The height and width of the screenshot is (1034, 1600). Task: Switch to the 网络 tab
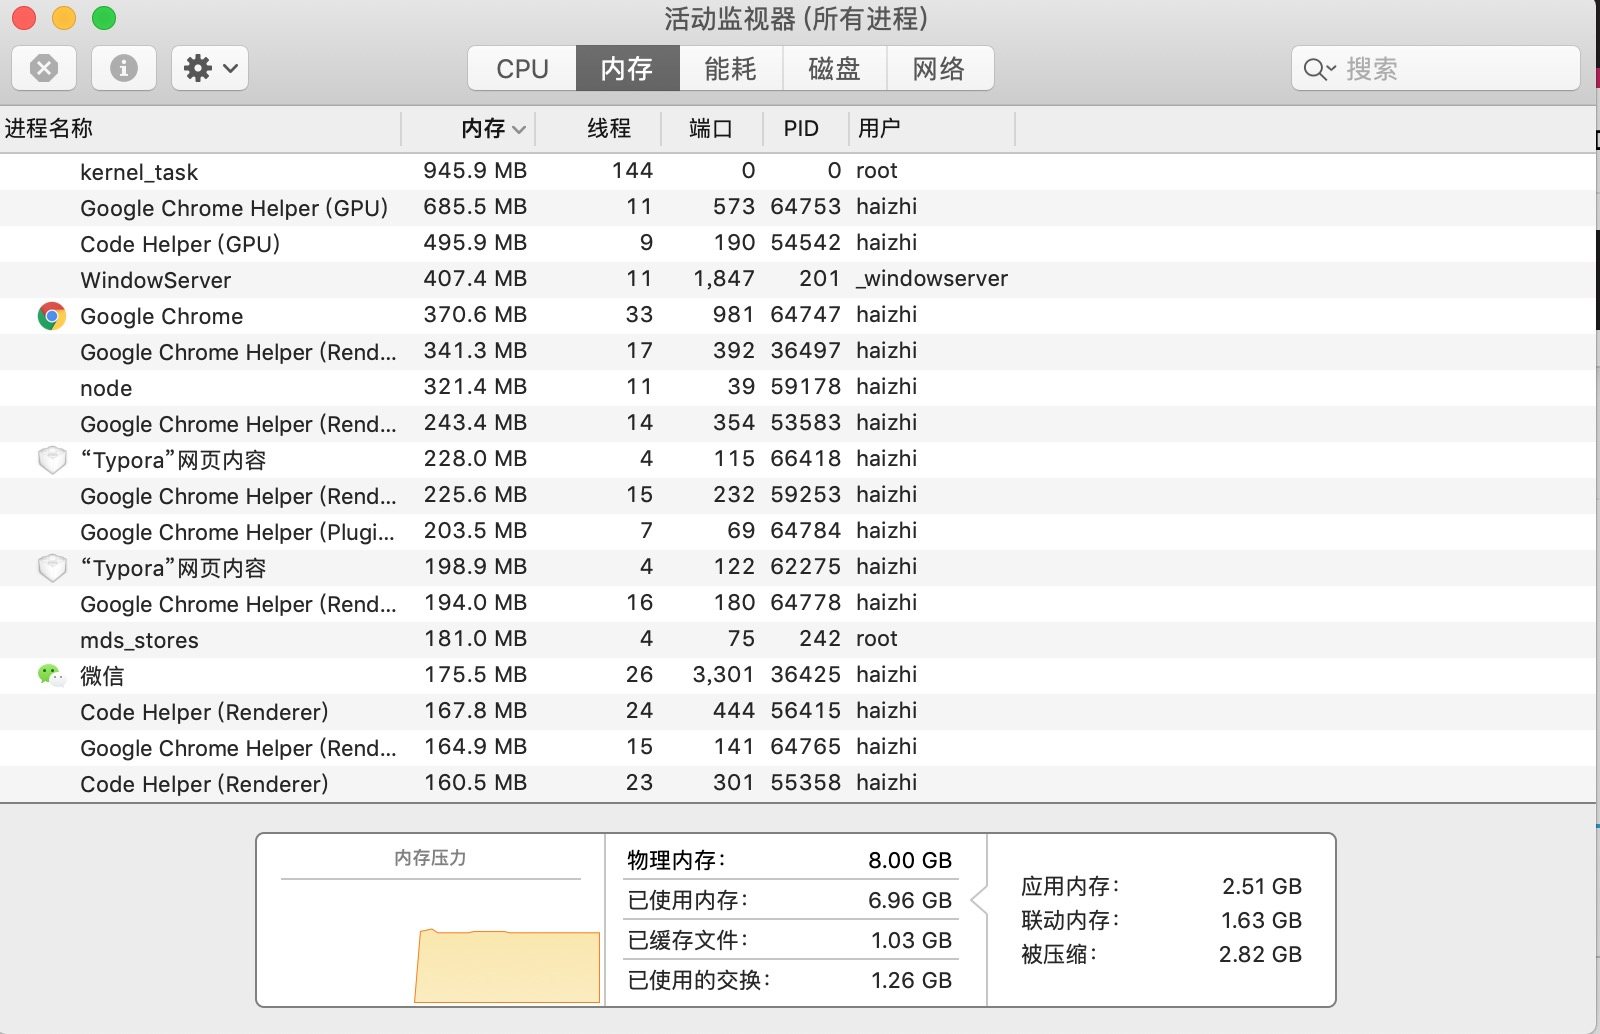click(940, 68)
